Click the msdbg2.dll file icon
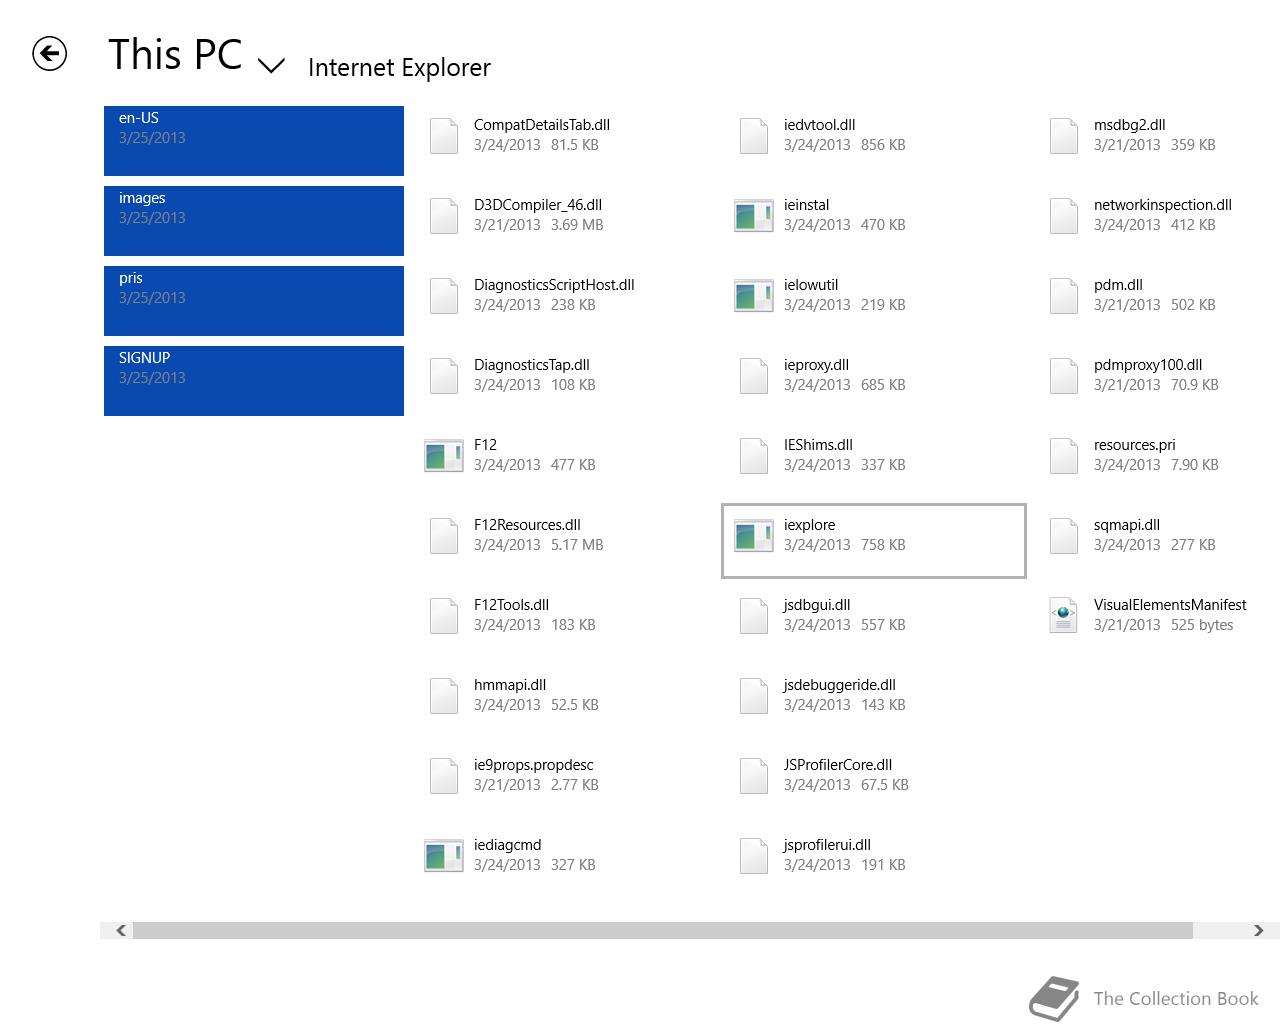Viewport: 1280px width, 1024px height. (1064, 136)
